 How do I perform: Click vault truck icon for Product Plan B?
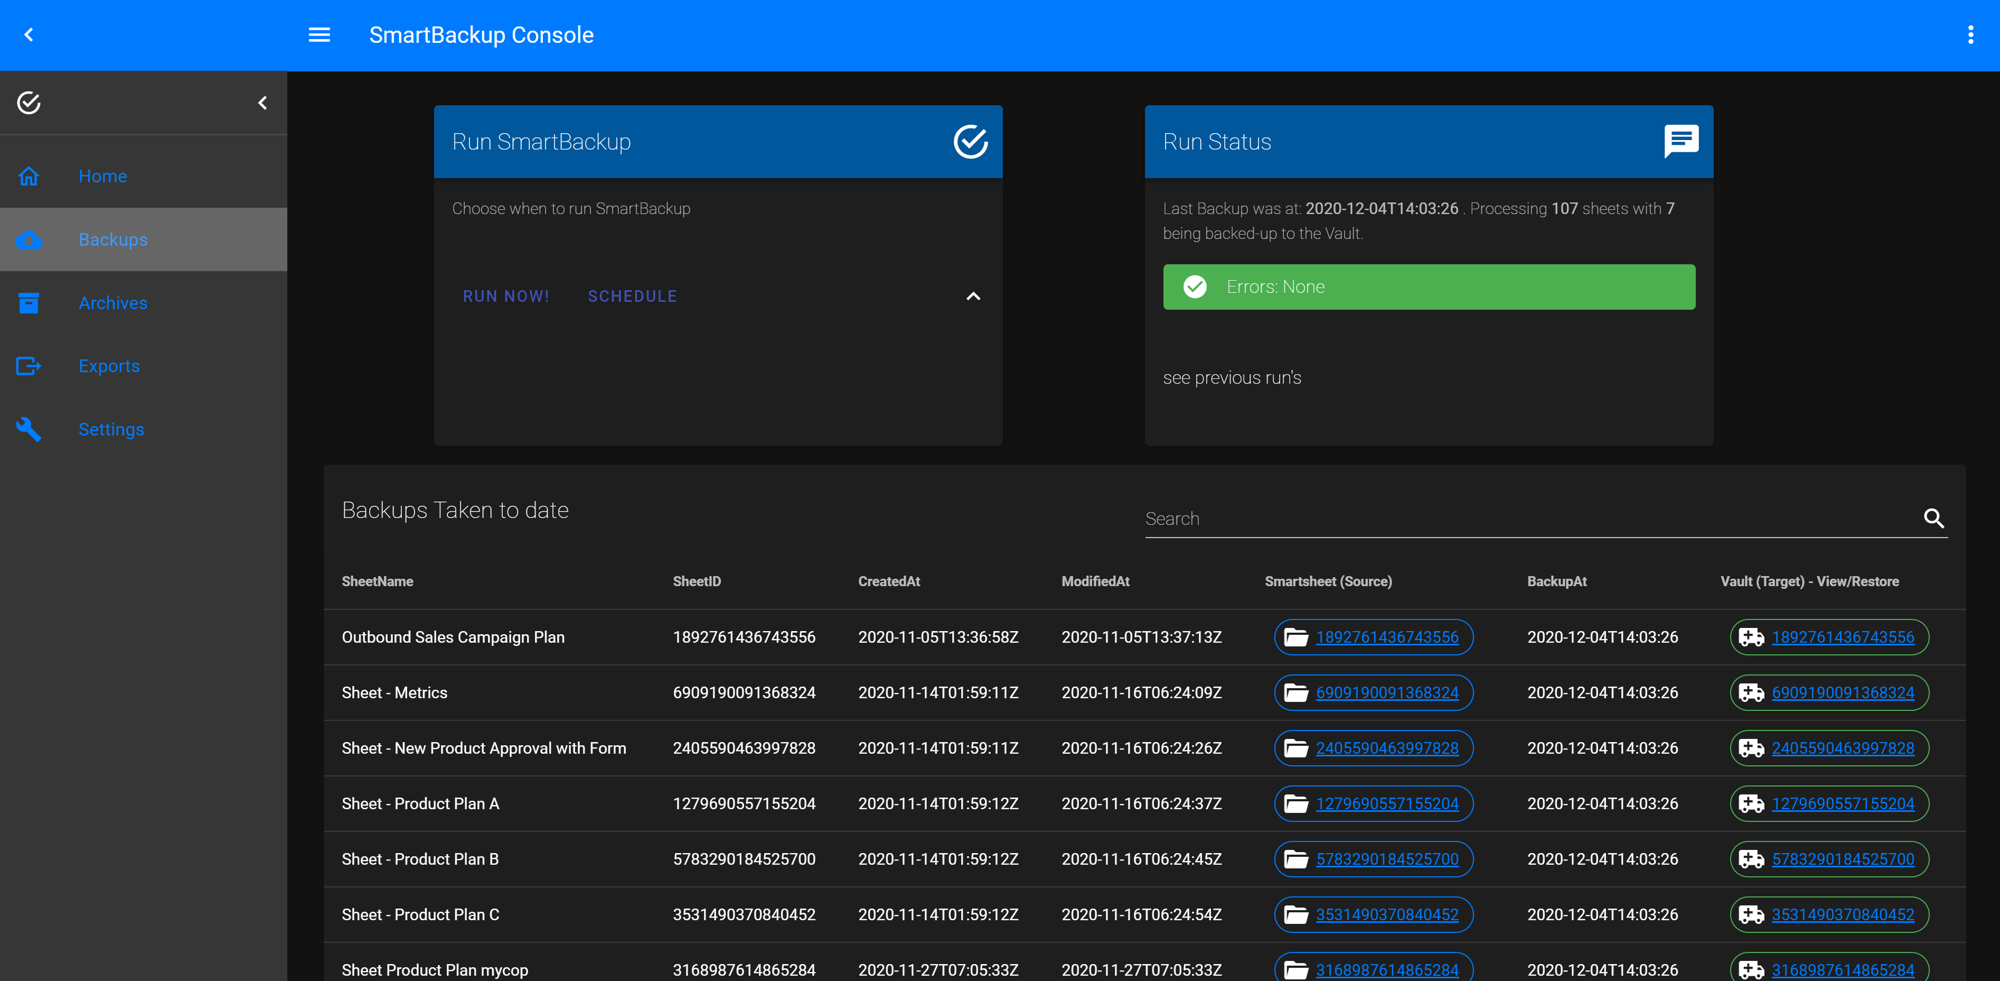(x=1751, y=859)
